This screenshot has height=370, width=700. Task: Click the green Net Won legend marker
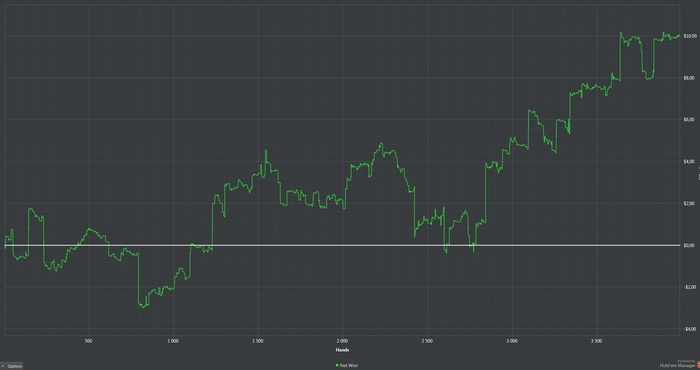(x=337, y=366)
